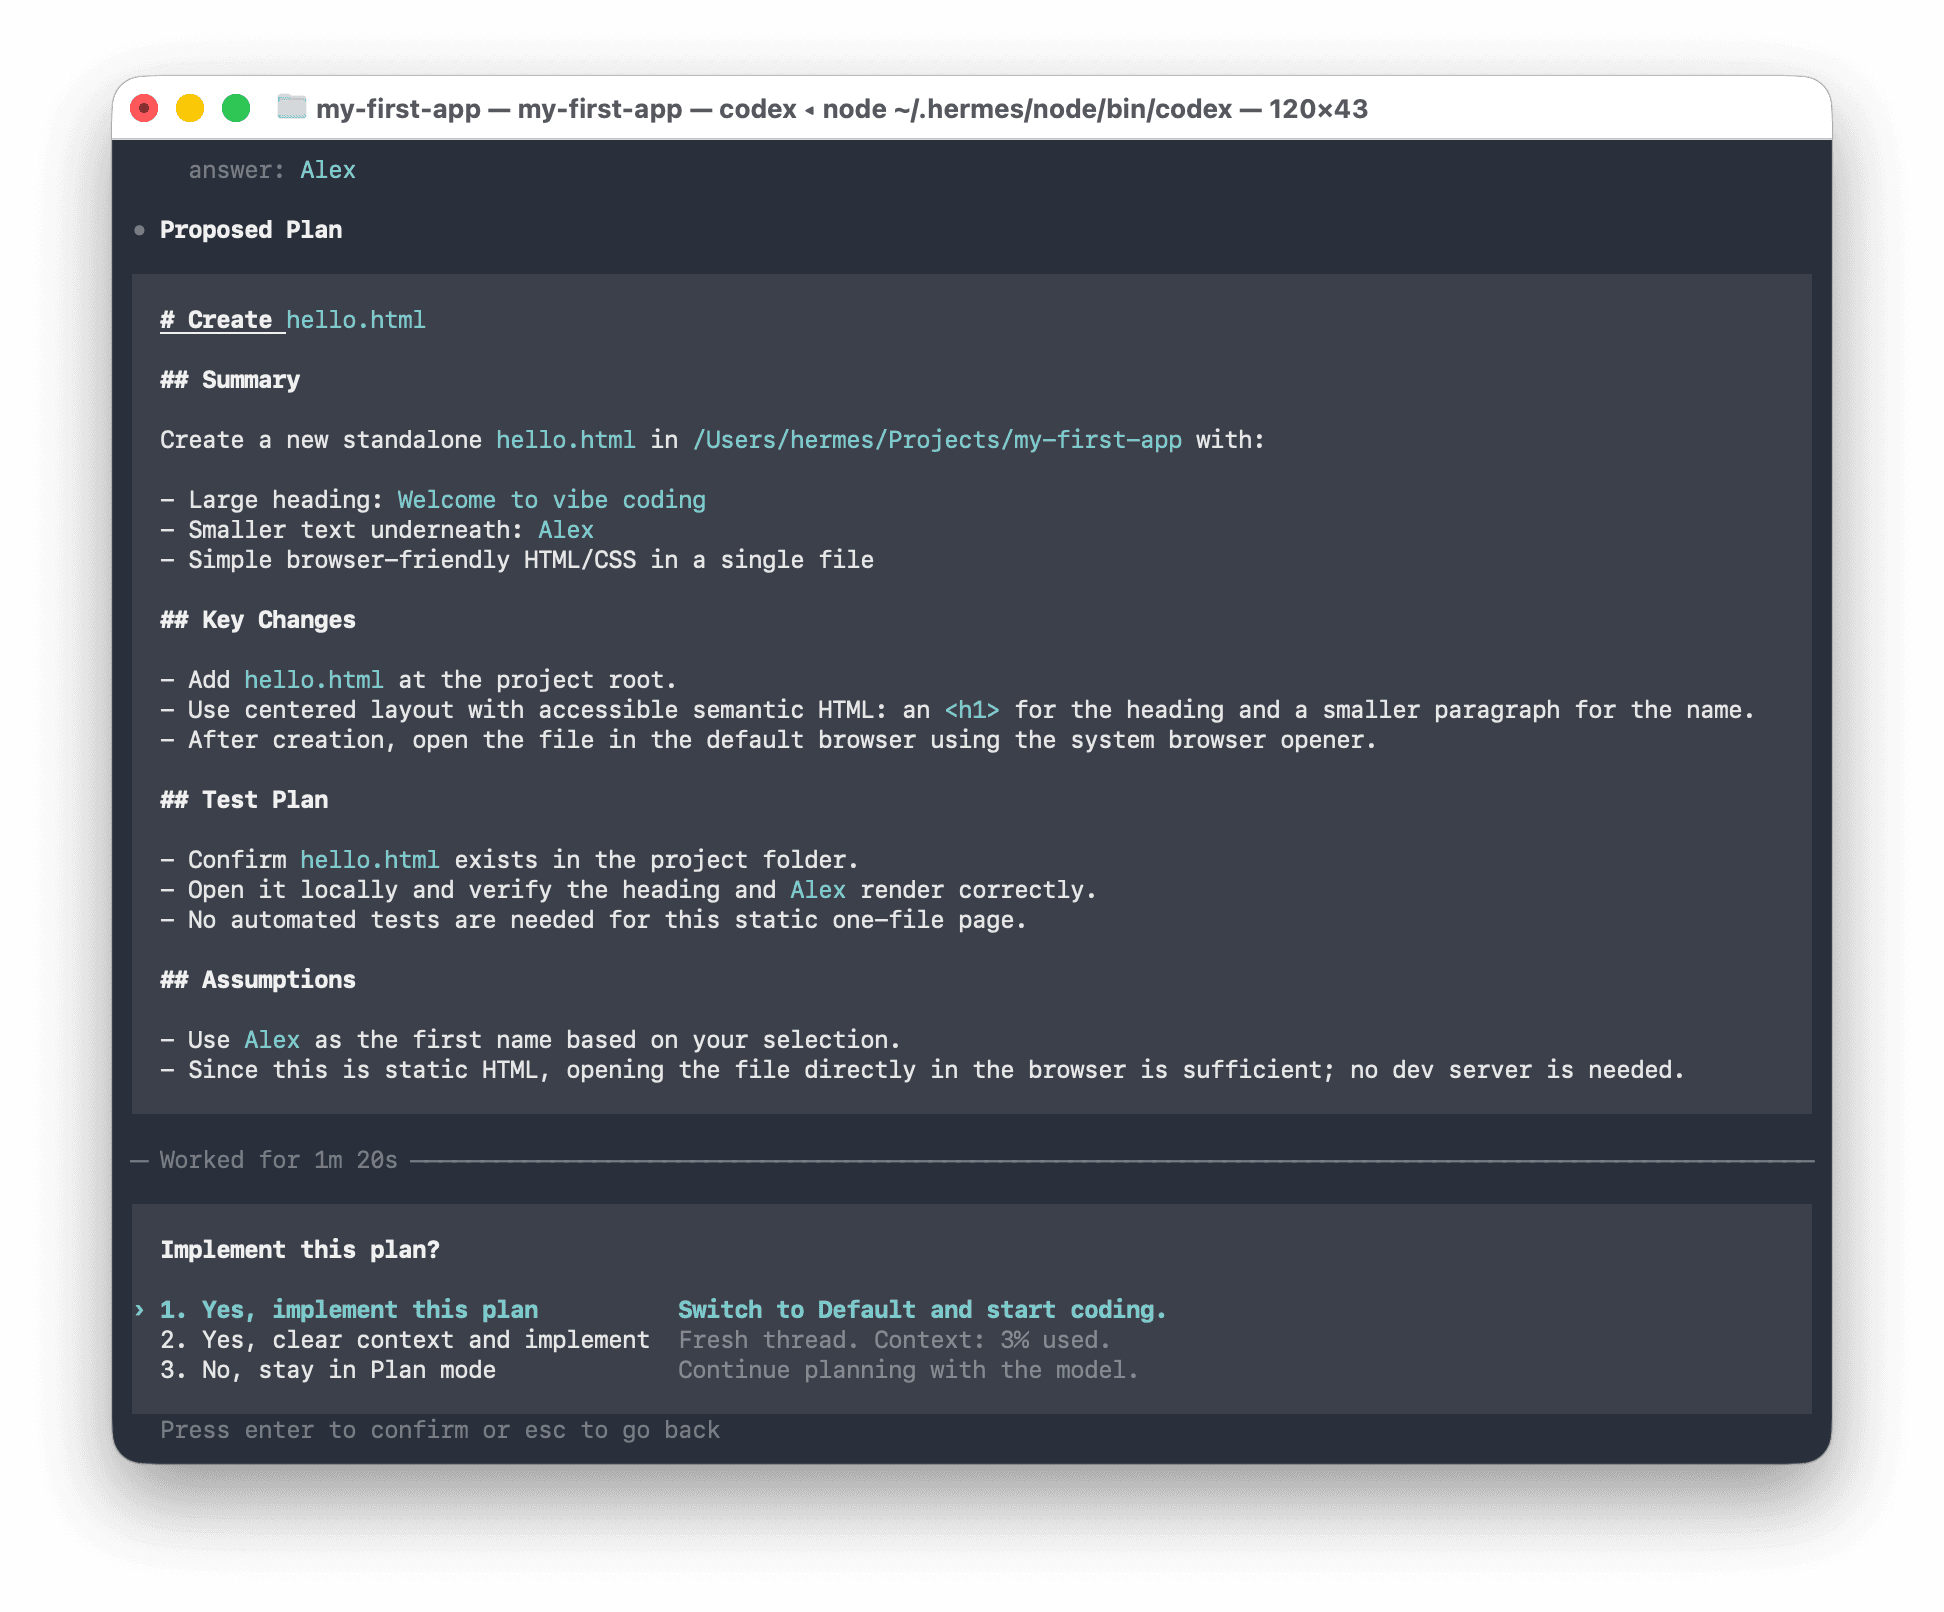The height and width of the screenshot is (1612, 1944).
Task: Click 'After creation, open the file' line
Action: tap(769, 740)
